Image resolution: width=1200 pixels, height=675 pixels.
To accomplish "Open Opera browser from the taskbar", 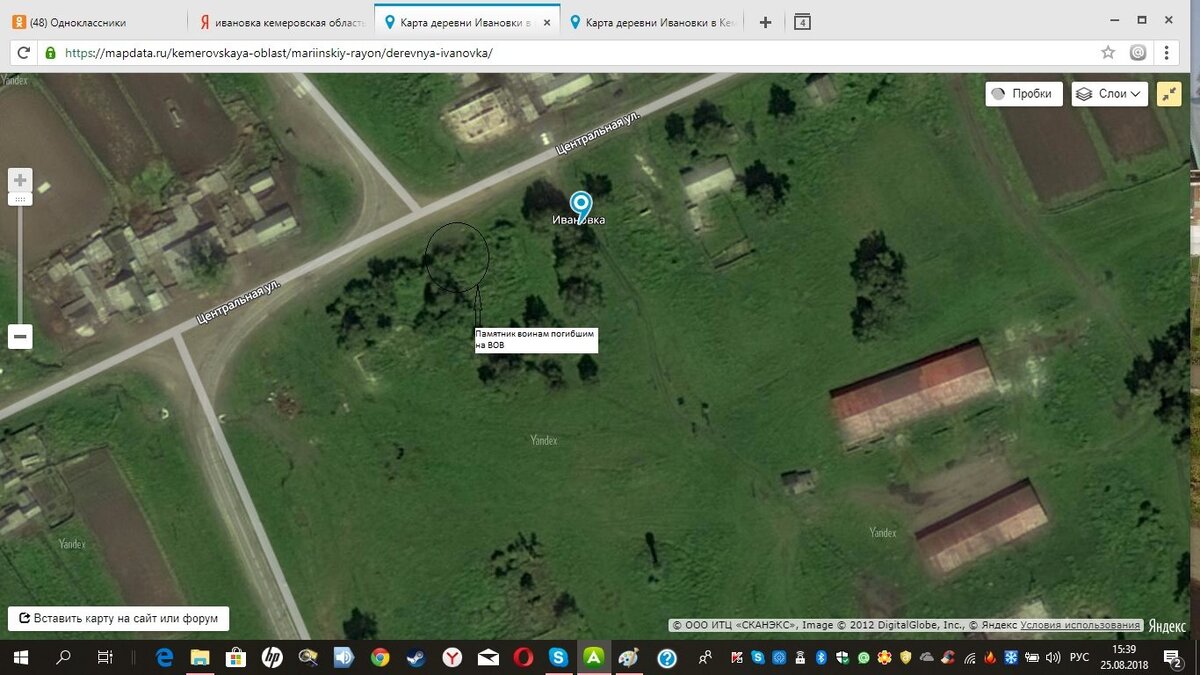I will pyautogui.click(x=523, y=657).
